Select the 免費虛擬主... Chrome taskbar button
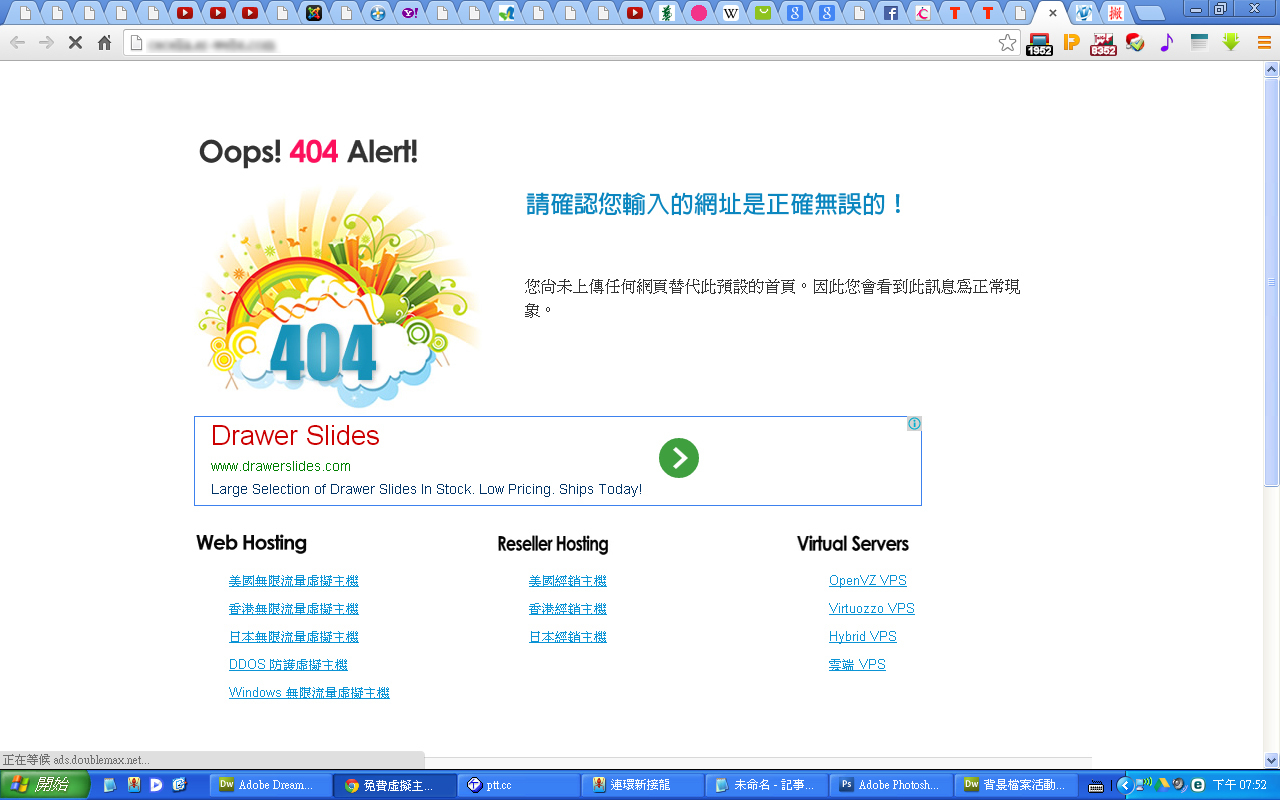The image size is (1280, 800). pyautogui.click(x=396, y=785)
